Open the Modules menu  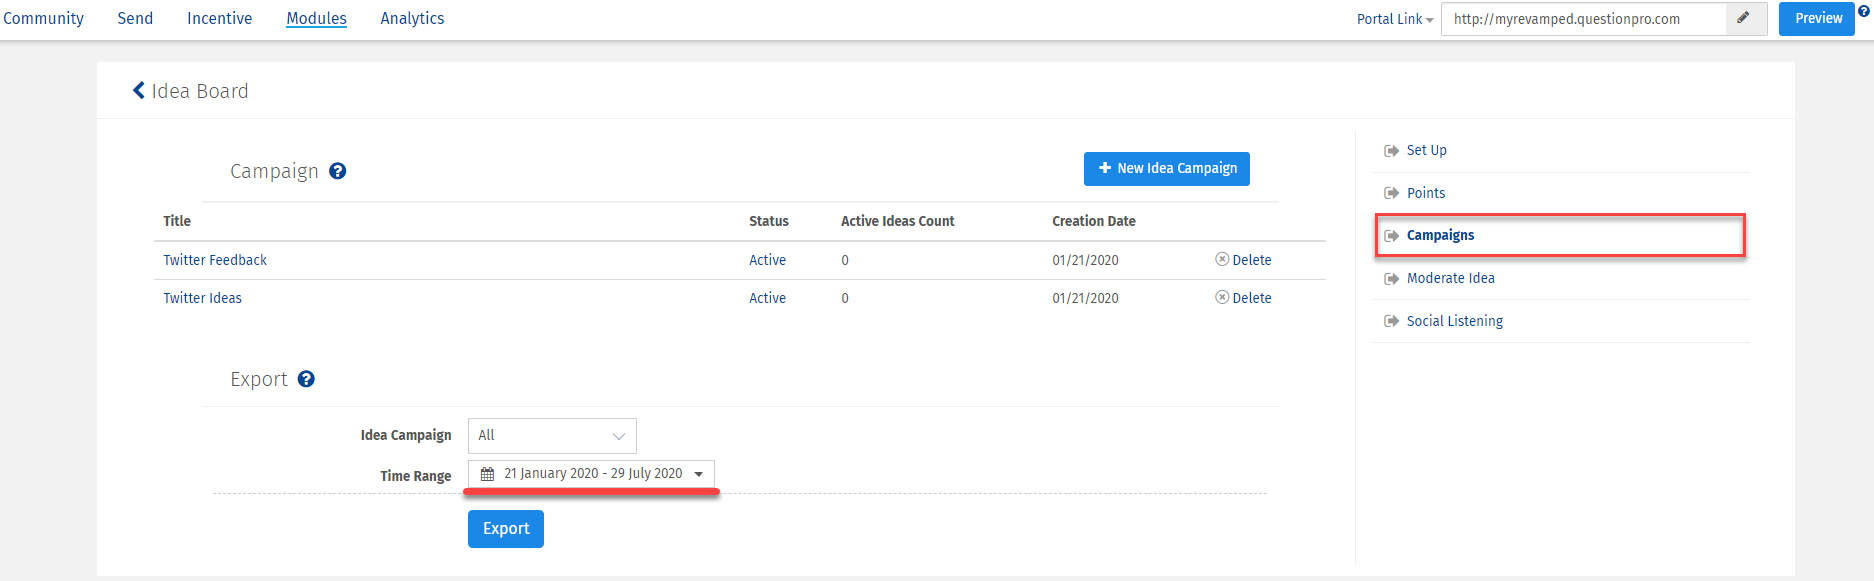coord(316,18)
